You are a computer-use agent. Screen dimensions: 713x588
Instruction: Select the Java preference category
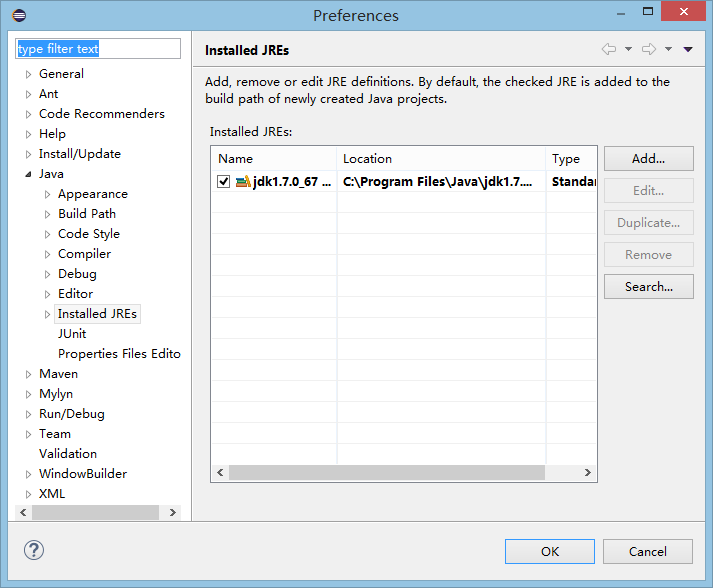[51, 174]
